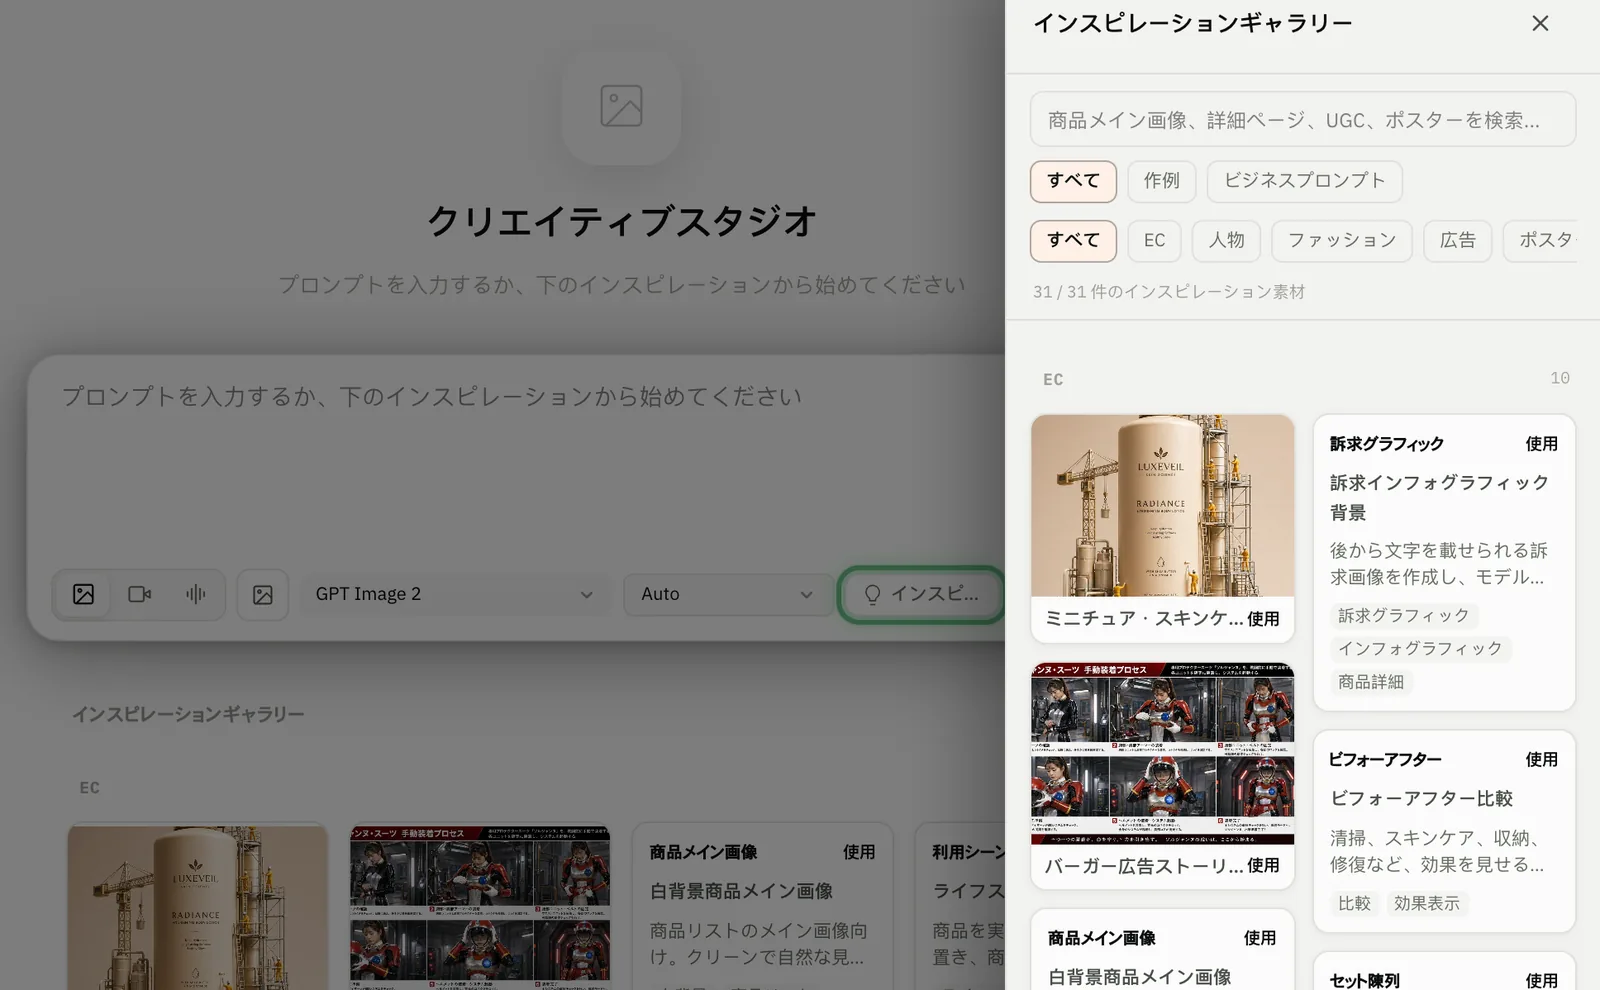The height and width of the screenshot is (990, 1600).
Task: Select the partially visible ポスター chip
Action: (1540, 241)
